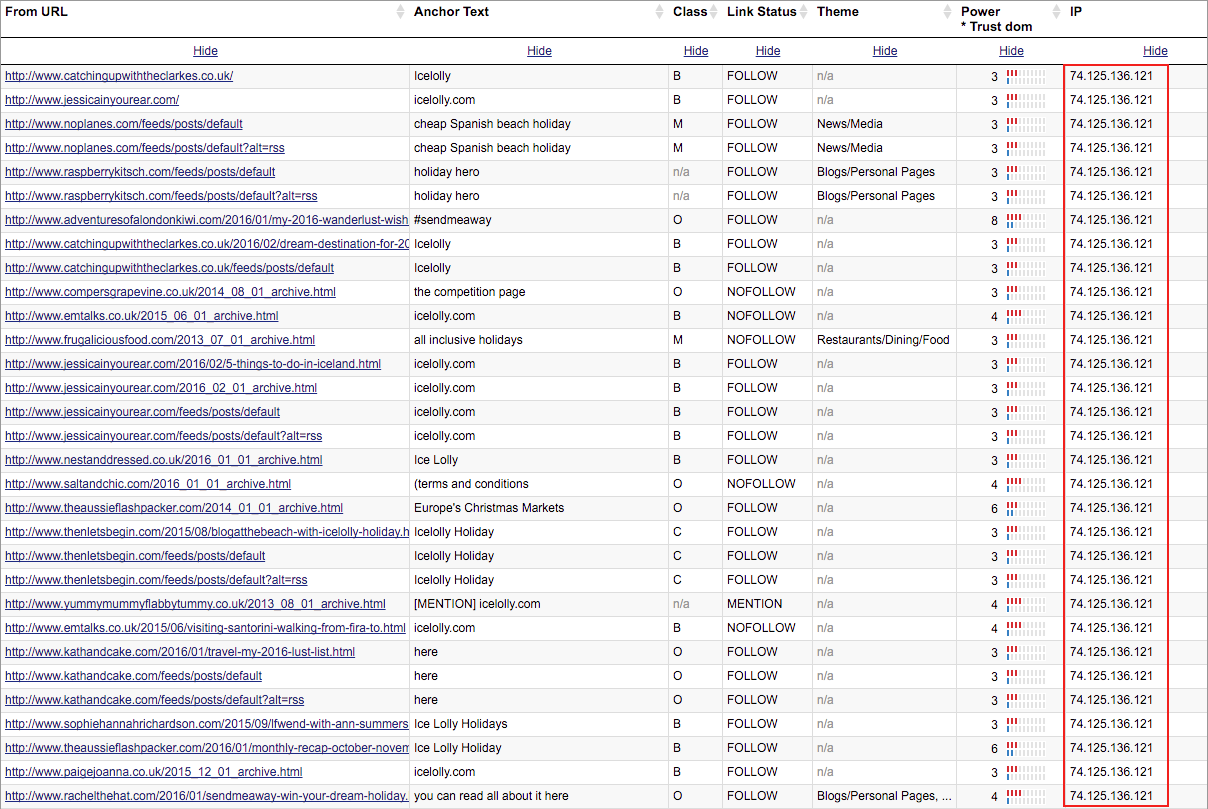Visit the nestanddressed.co.uk archive link

[x=164, y=460]
